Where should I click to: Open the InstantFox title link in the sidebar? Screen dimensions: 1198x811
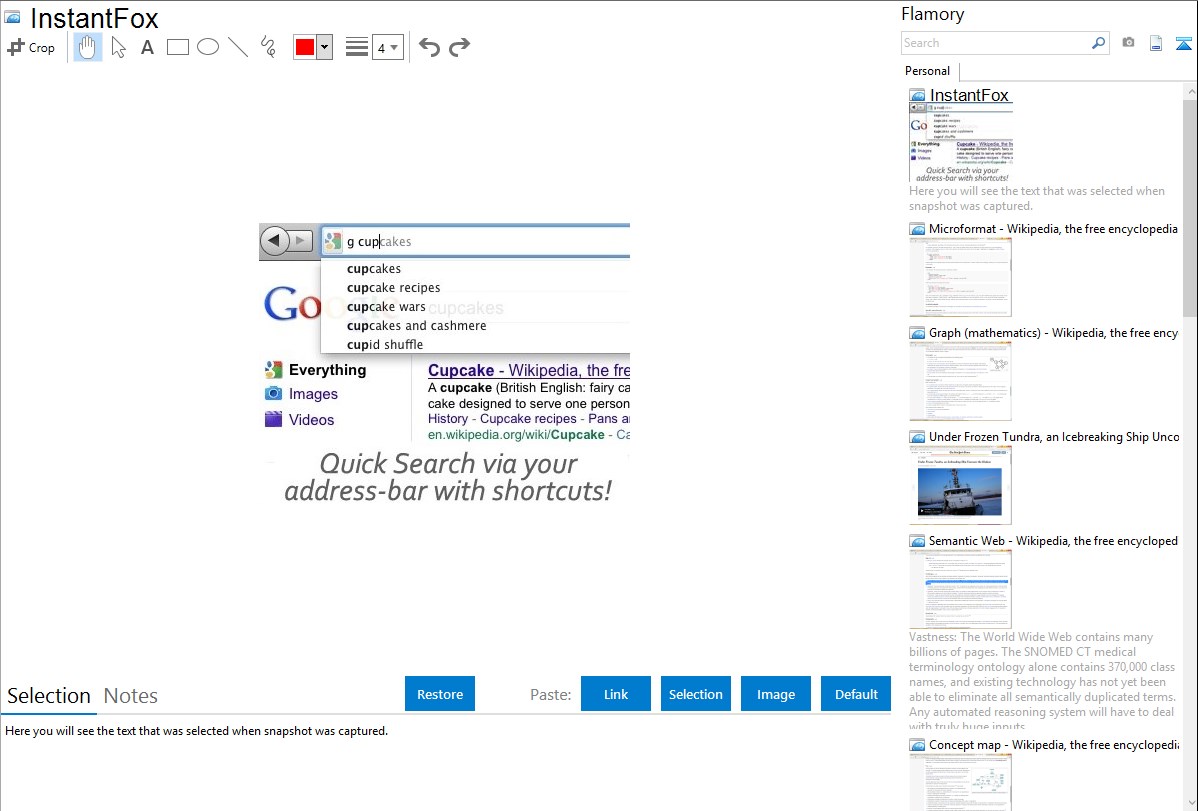pos(969,96)
